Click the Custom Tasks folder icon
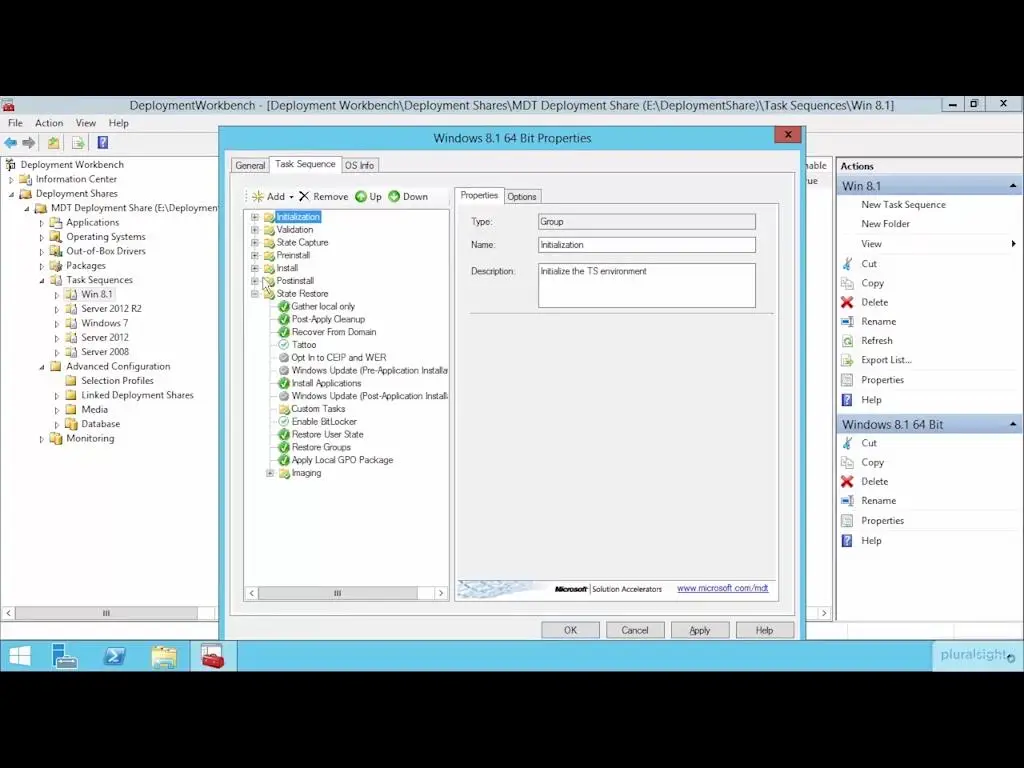 (x=284, y=409)
